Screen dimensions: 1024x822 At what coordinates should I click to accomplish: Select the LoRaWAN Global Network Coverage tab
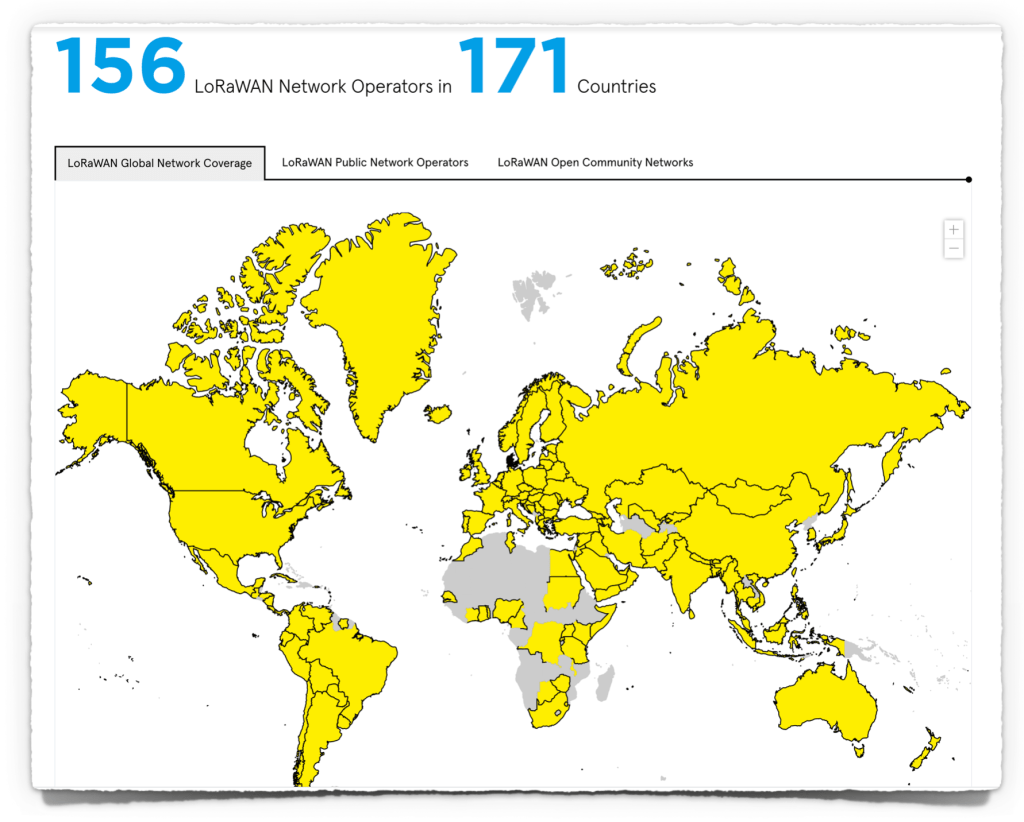click(x=160, y=163)
